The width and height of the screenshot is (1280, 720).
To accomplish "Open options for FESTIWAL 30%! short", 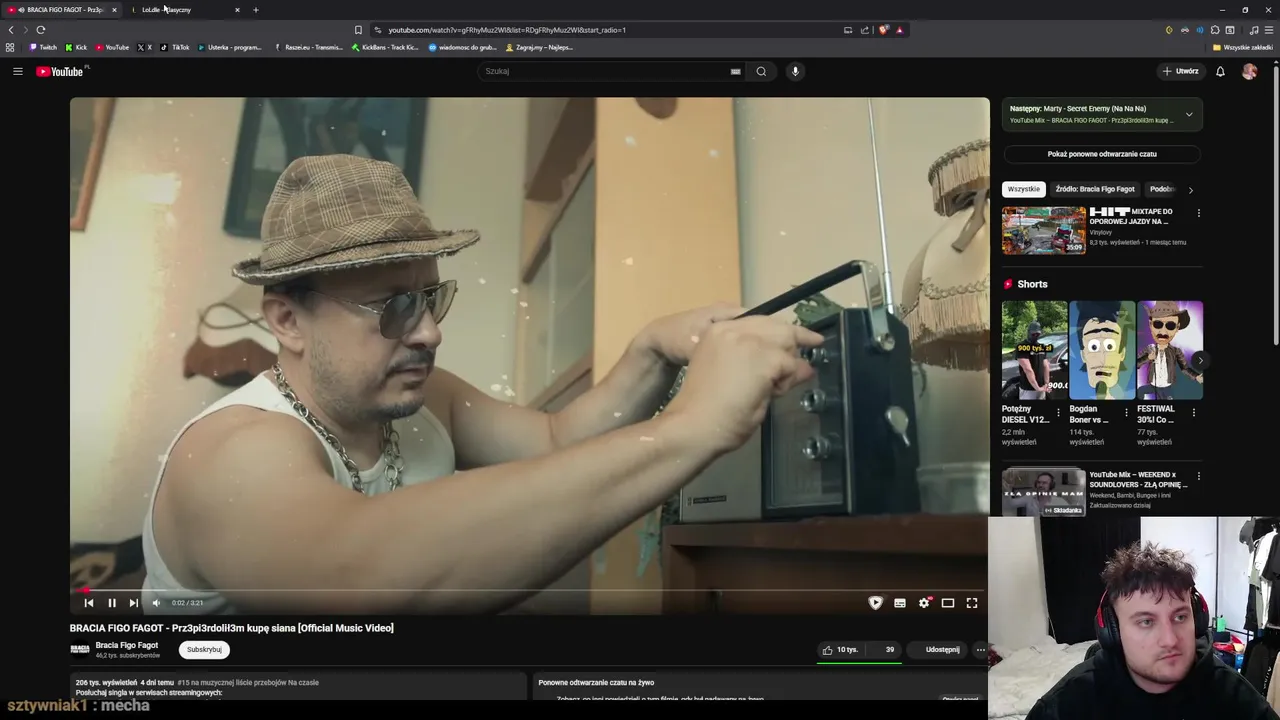I will (1193, 412).
